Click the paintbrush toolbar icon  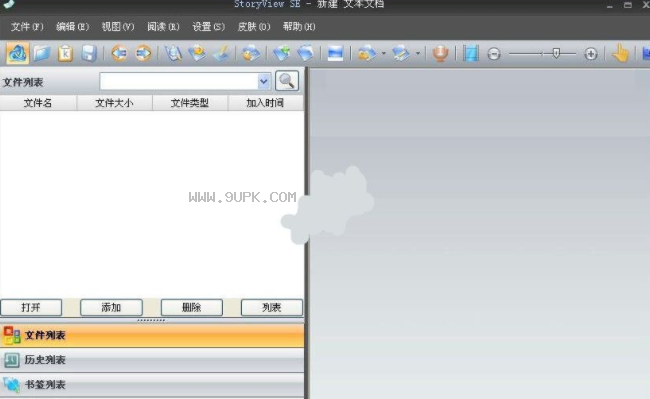(221, 53)
